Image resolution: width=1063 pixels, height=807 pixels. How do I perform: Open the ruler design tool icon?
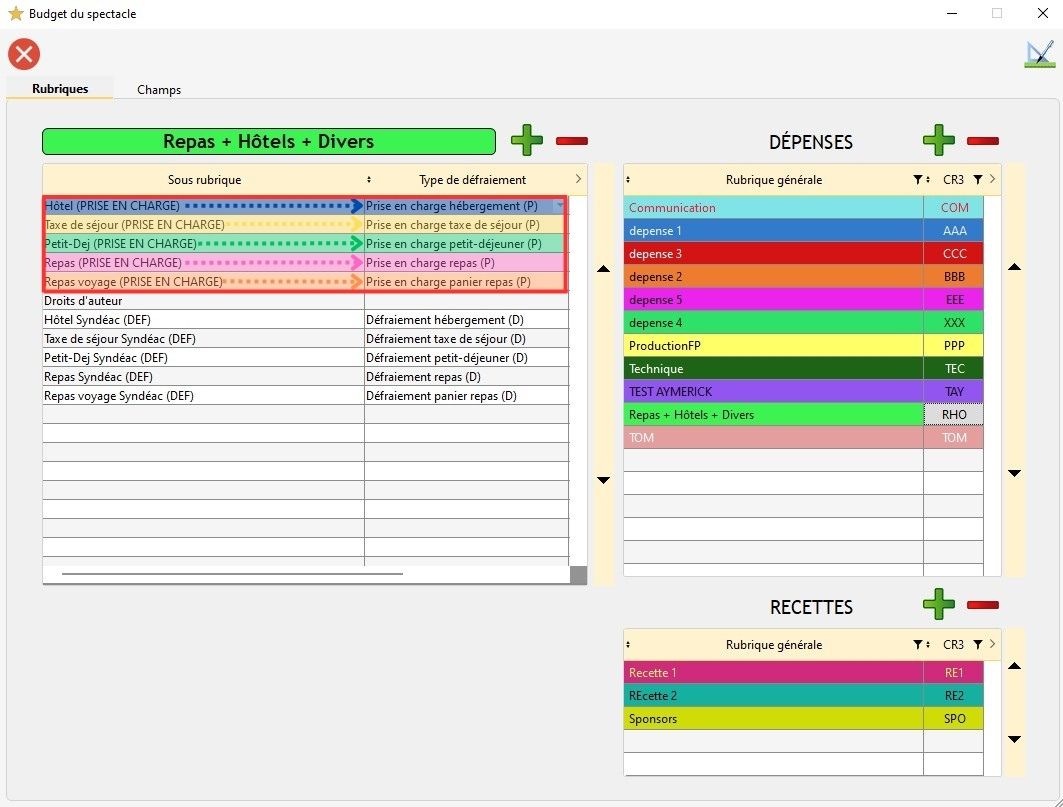pyautogui.click(x=1040, y=54)
